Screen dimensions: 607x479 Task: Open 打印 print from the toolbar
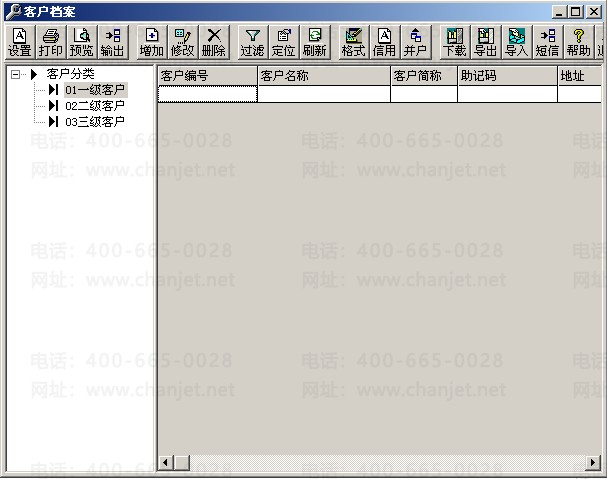coord(51,43)
